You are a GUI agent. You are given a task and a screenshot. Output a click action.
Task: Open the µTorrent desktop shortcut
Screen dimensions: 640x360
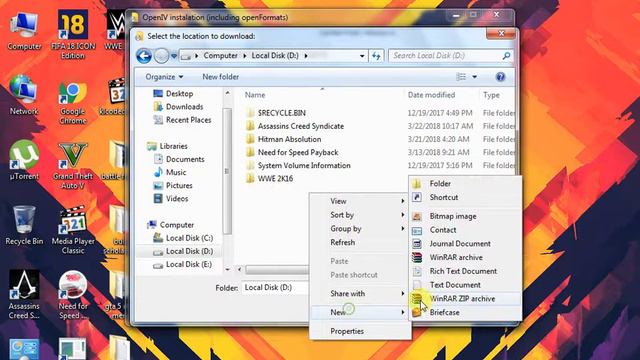24,160
